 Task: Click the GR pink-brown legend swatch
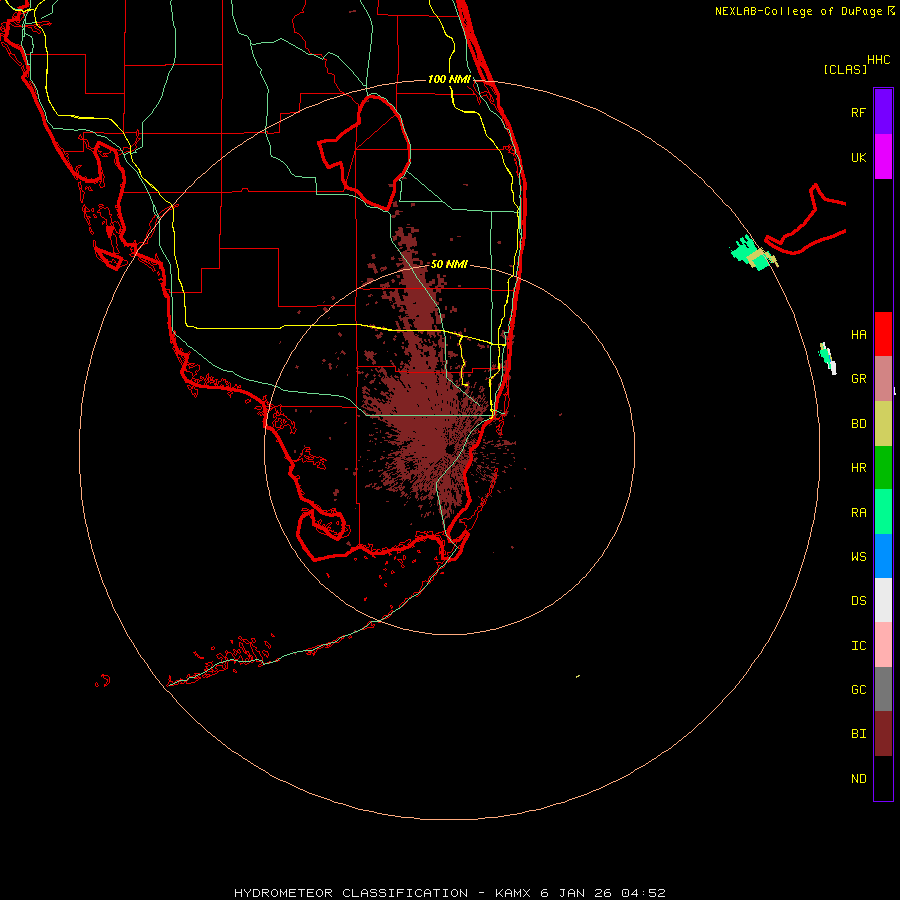(883, 378)
